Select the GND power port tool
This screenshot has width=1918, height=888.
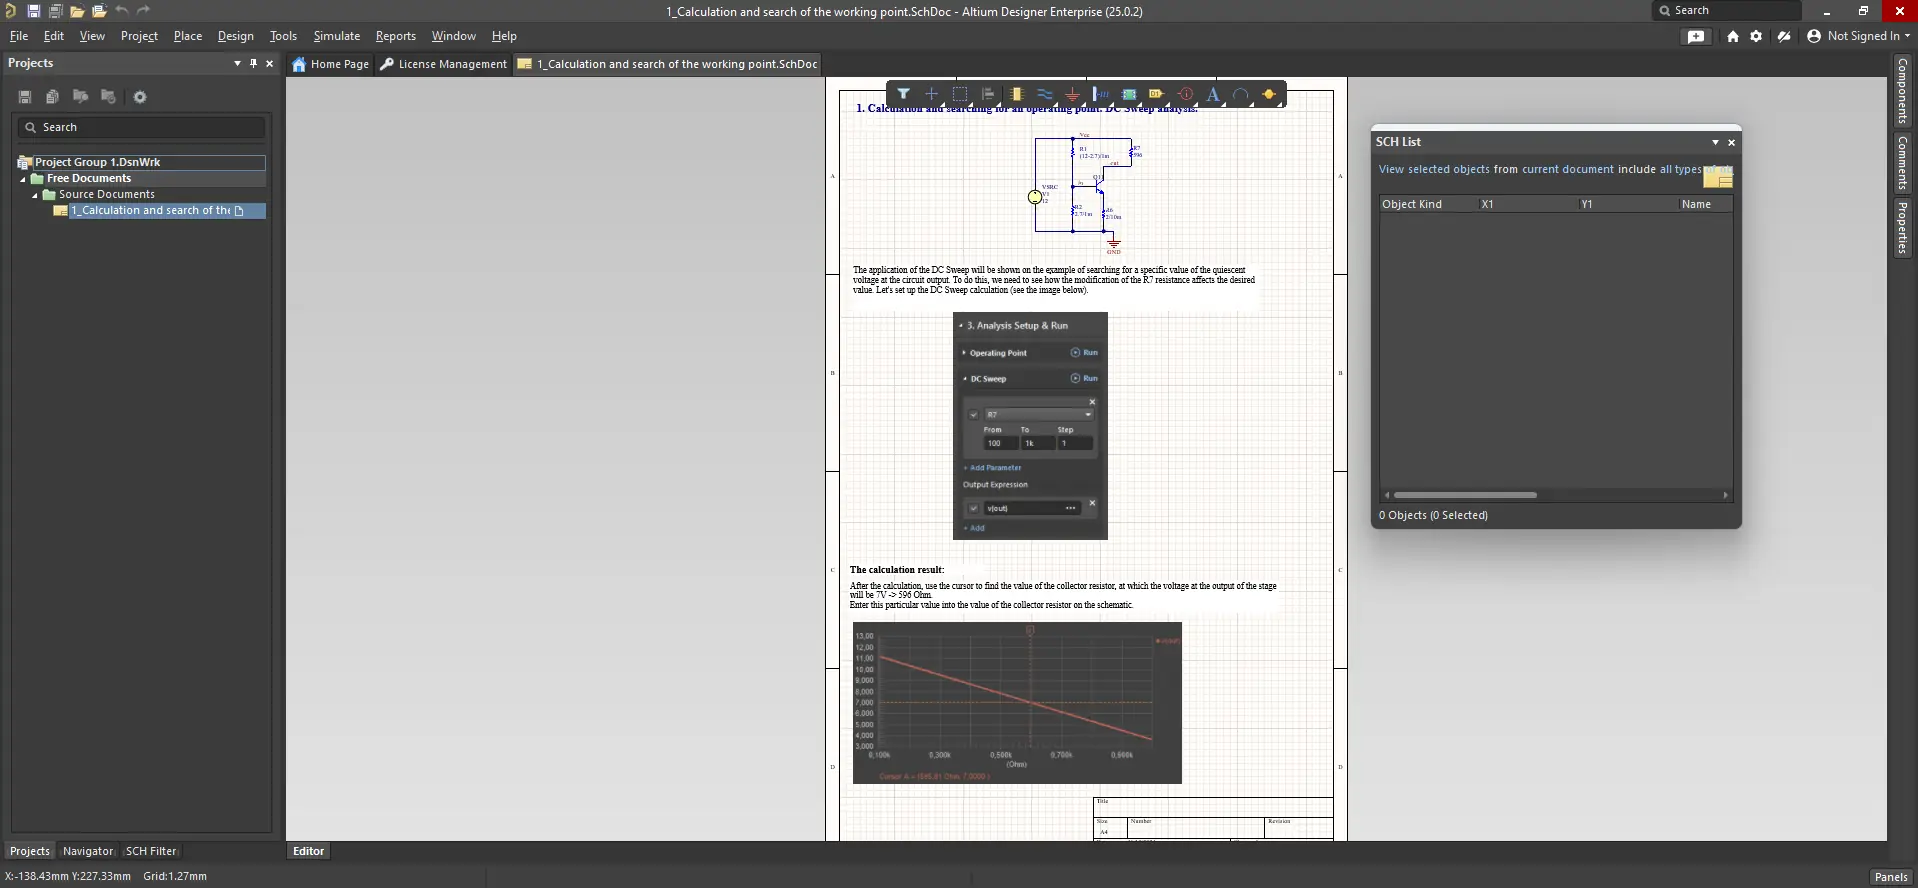(x=1072, y=94)
